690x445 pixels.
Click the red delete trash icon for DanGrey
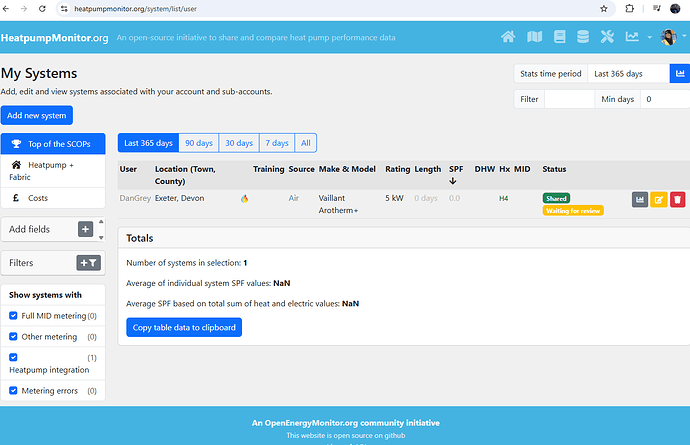coord(677,200)
